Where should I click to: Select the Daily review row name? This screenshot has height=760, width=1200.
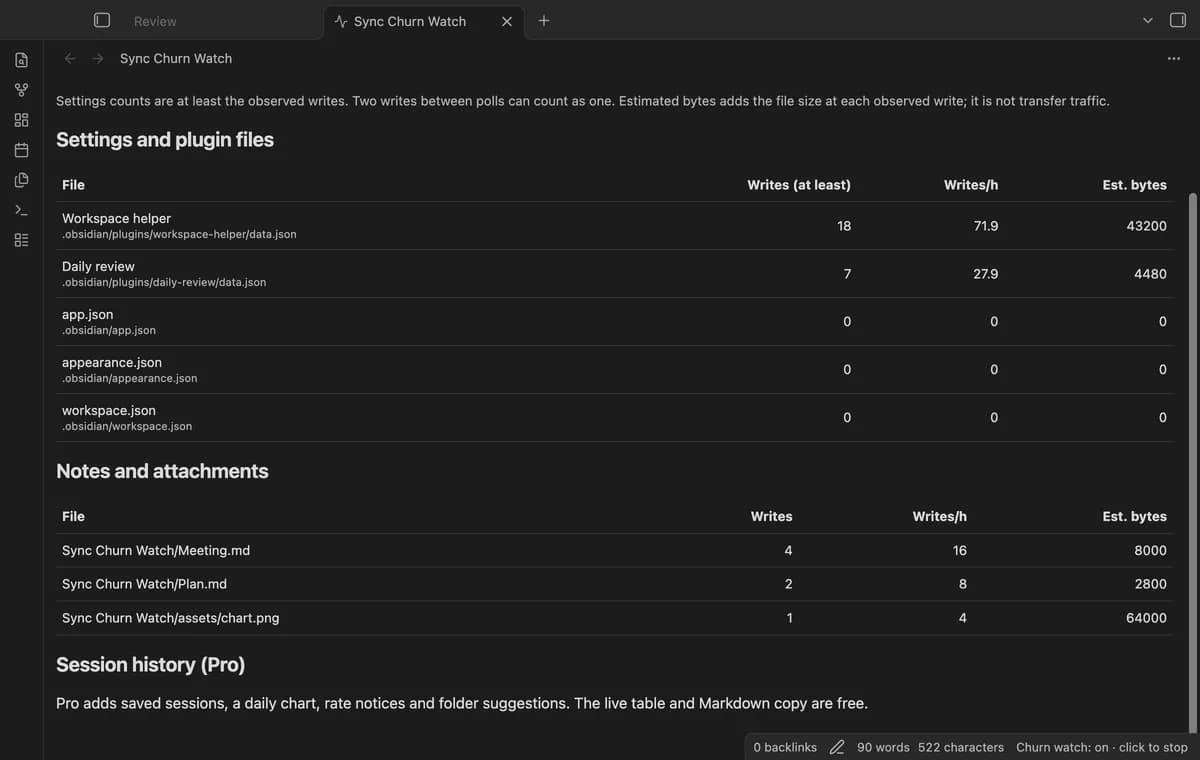(98, 266)
